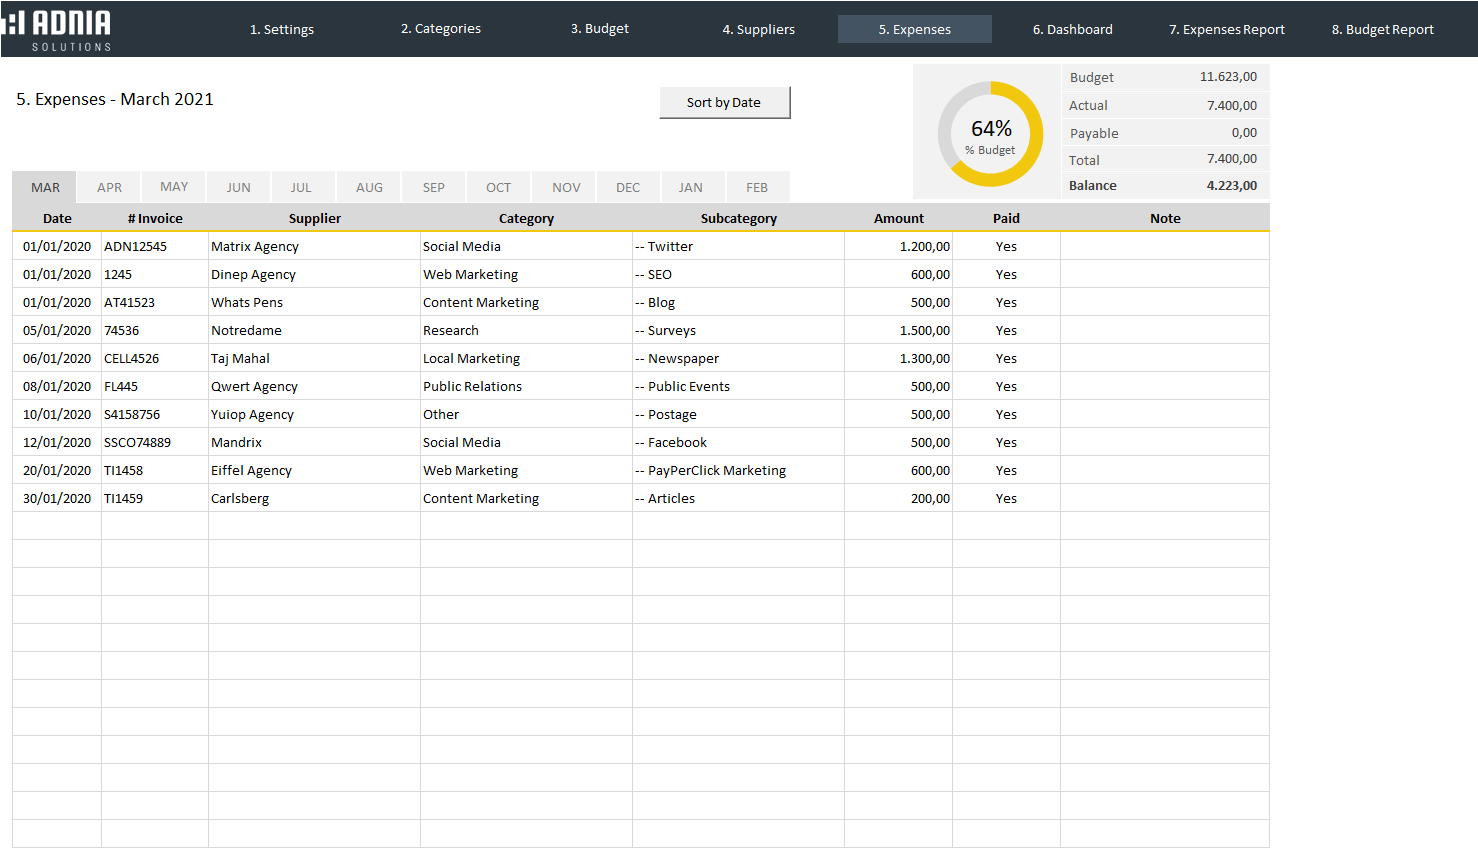Viewport: 1478px width, 848px height.
Task: Open the 3. Budget section
Action: [600, 29]
